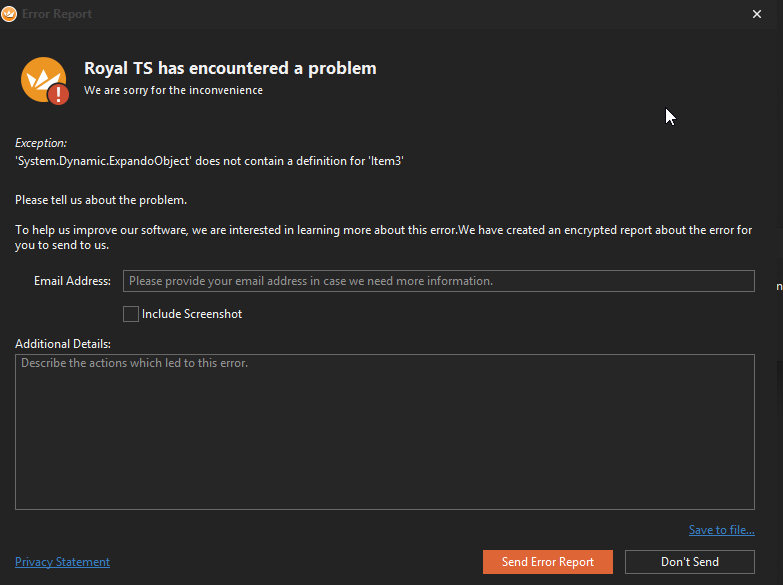The height and width of the screenshot is (585, 783).
Task: Select the ExpandoObject exception message text
Action: (x=209, y=161)
